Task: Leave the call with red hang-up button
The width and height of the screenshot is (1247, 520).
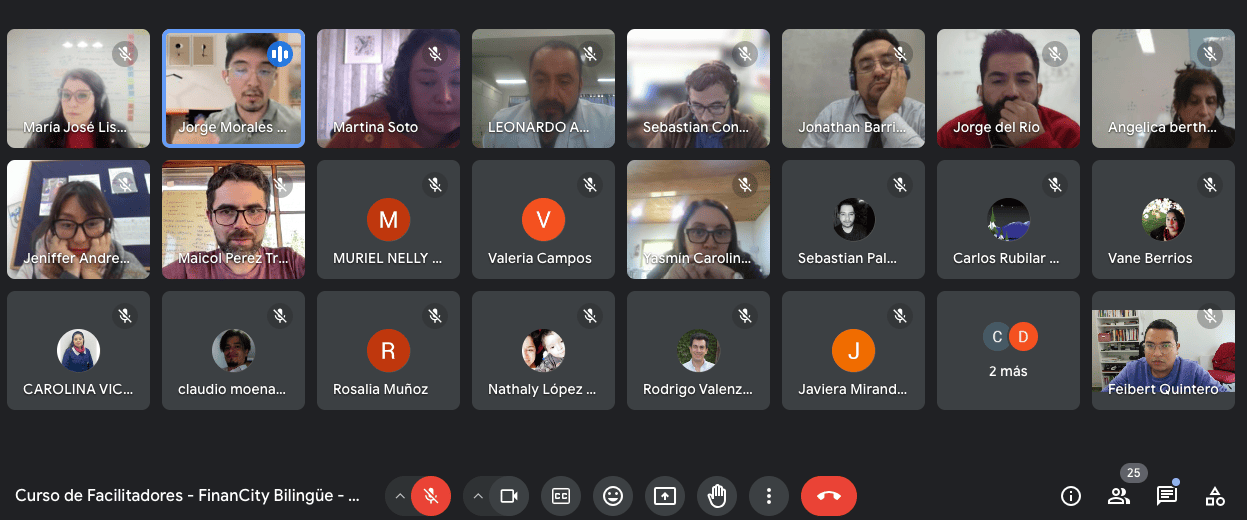Action: click(829, 495)
